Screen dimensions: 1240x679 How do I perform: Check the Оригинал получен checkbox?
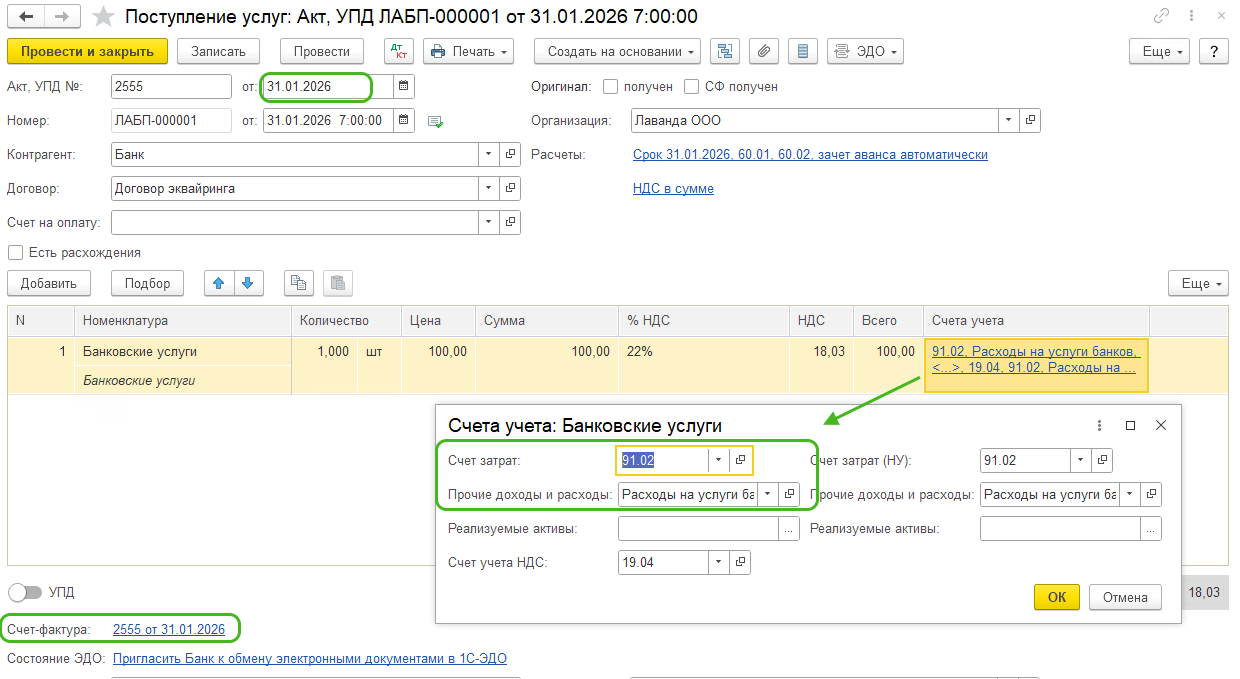(611, 87)
